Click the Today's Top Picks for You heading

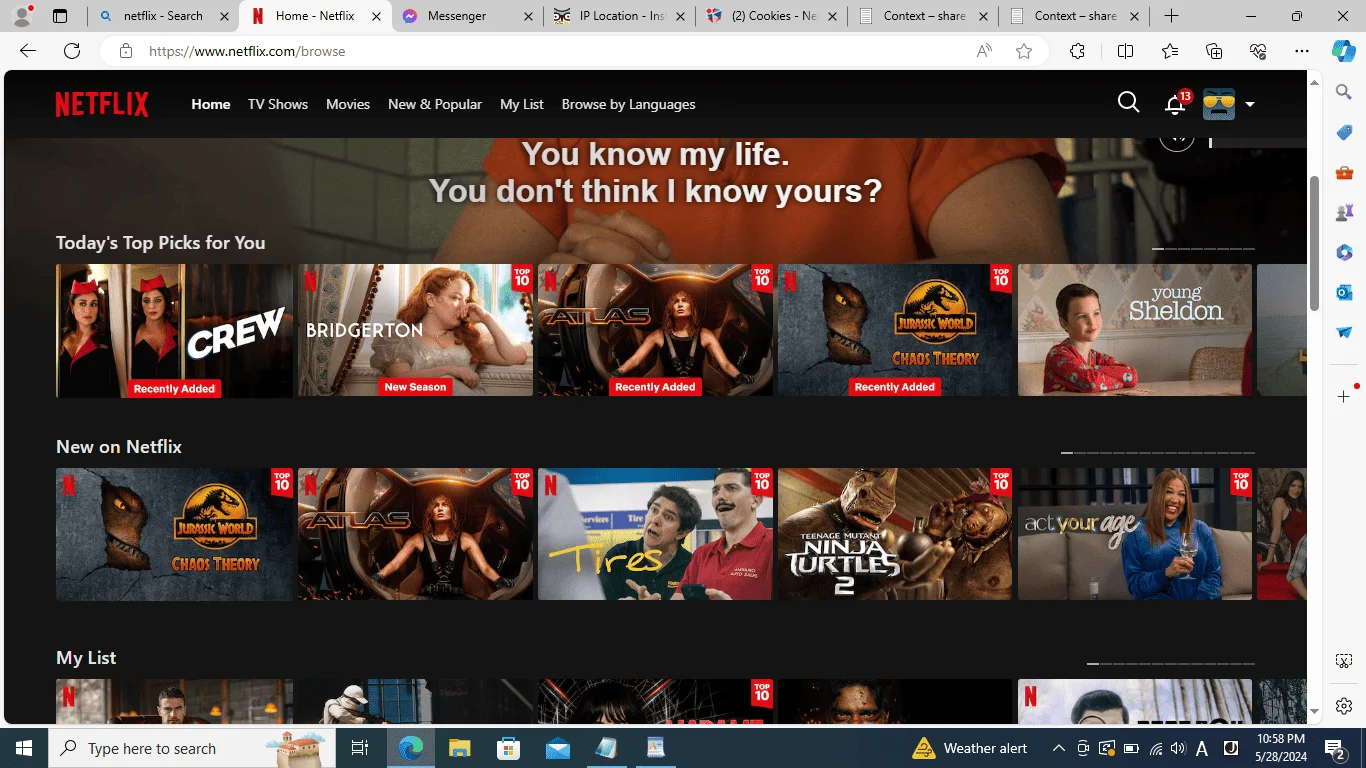click(x=160, y=243)
